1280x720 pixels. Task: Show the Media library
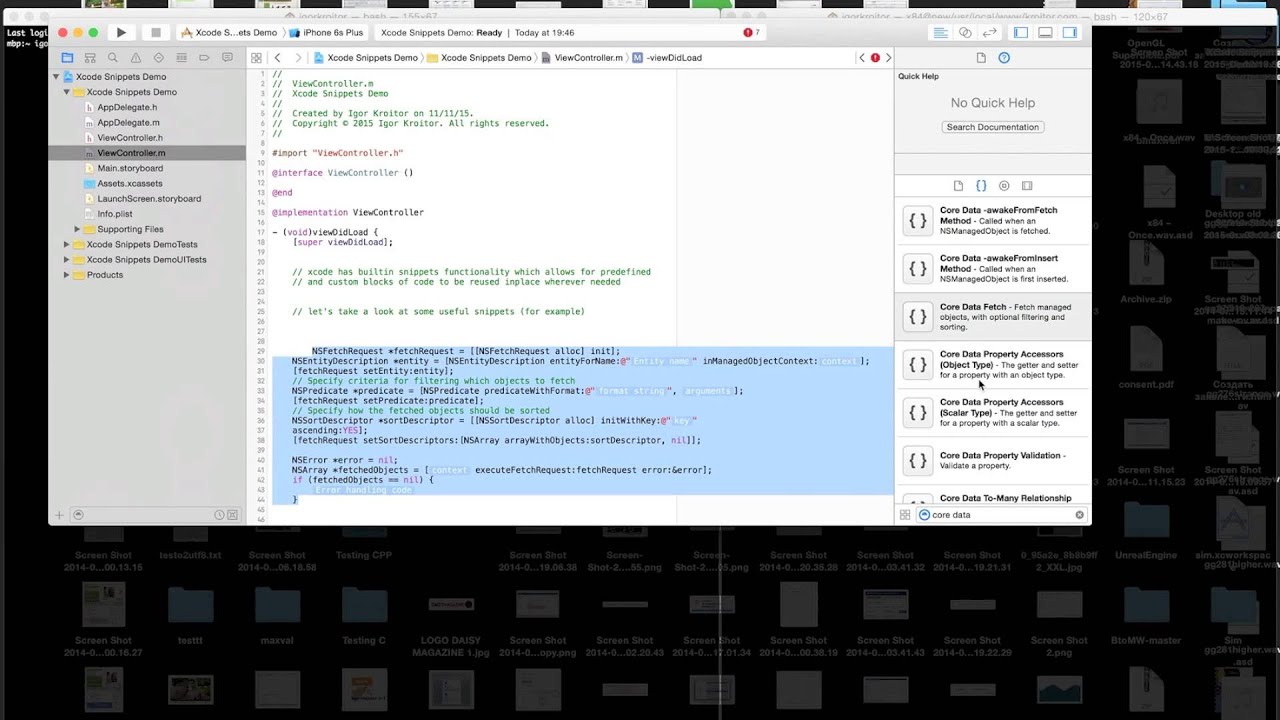coord(1027,186)
